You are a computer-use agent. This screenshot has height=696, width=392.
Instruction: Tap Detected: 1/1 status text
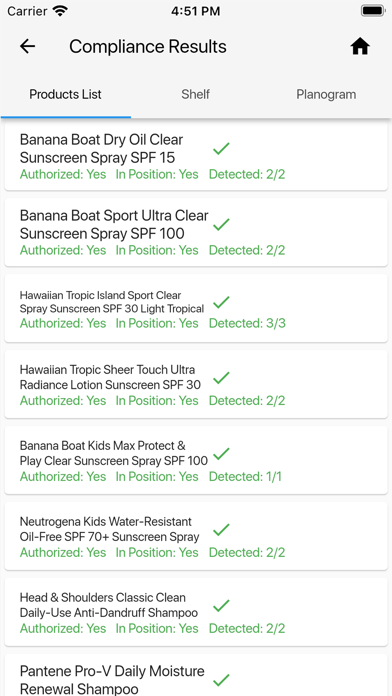point(245,476)
